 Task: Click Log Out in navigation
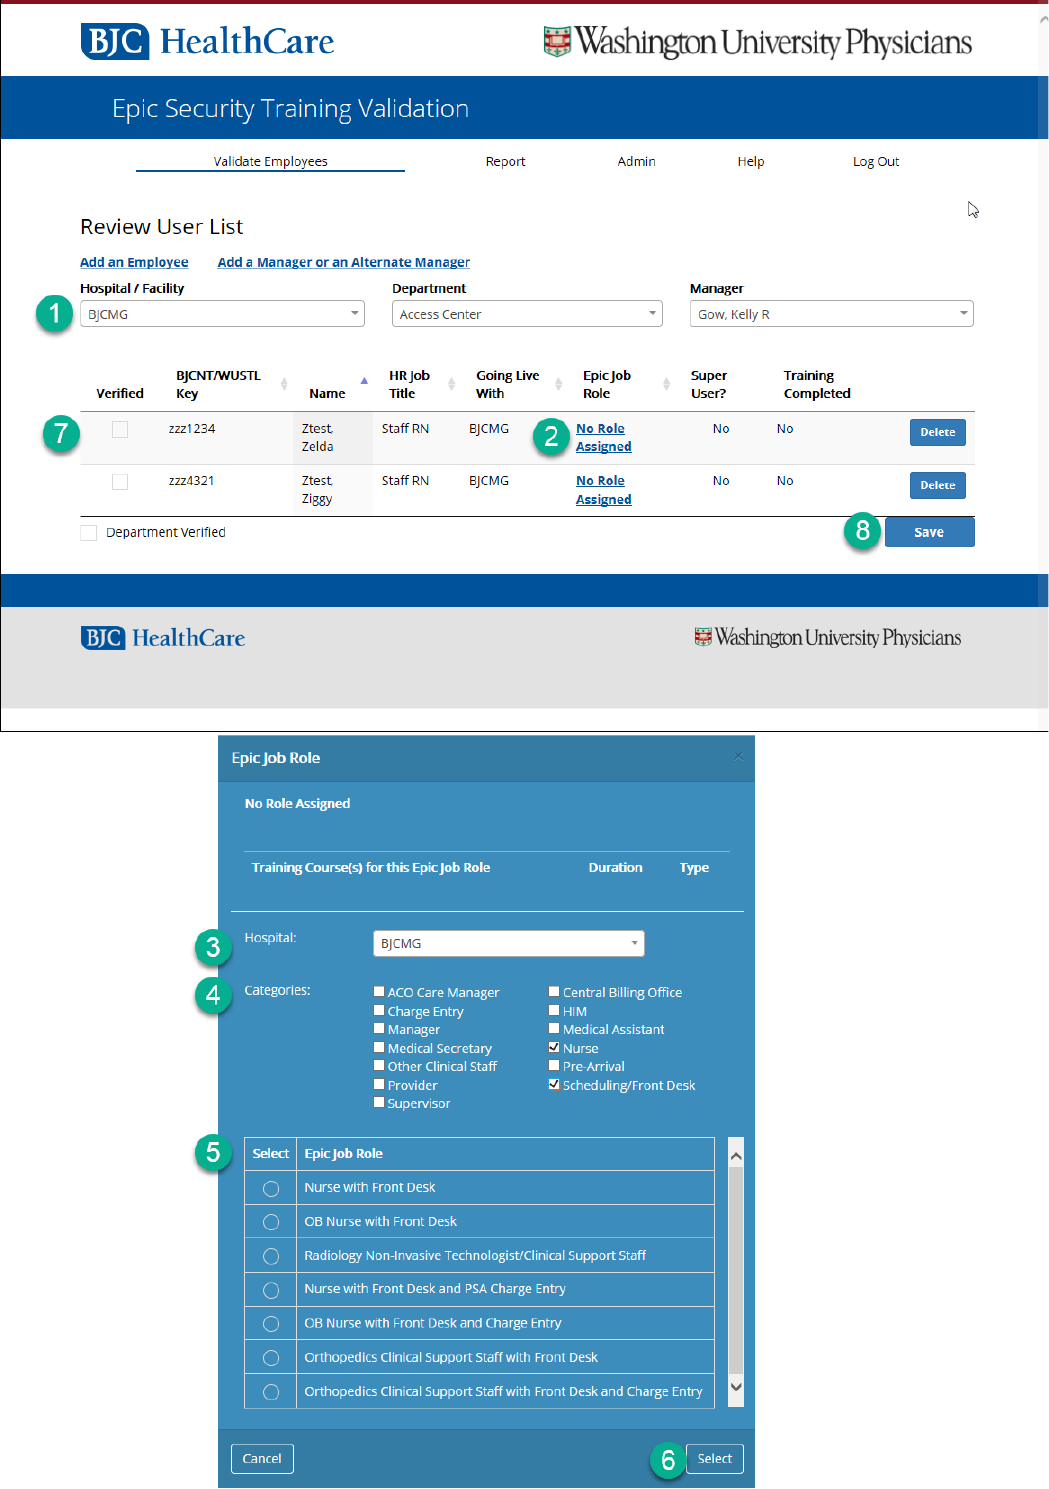pyautogui.click(x=875, y=161)
